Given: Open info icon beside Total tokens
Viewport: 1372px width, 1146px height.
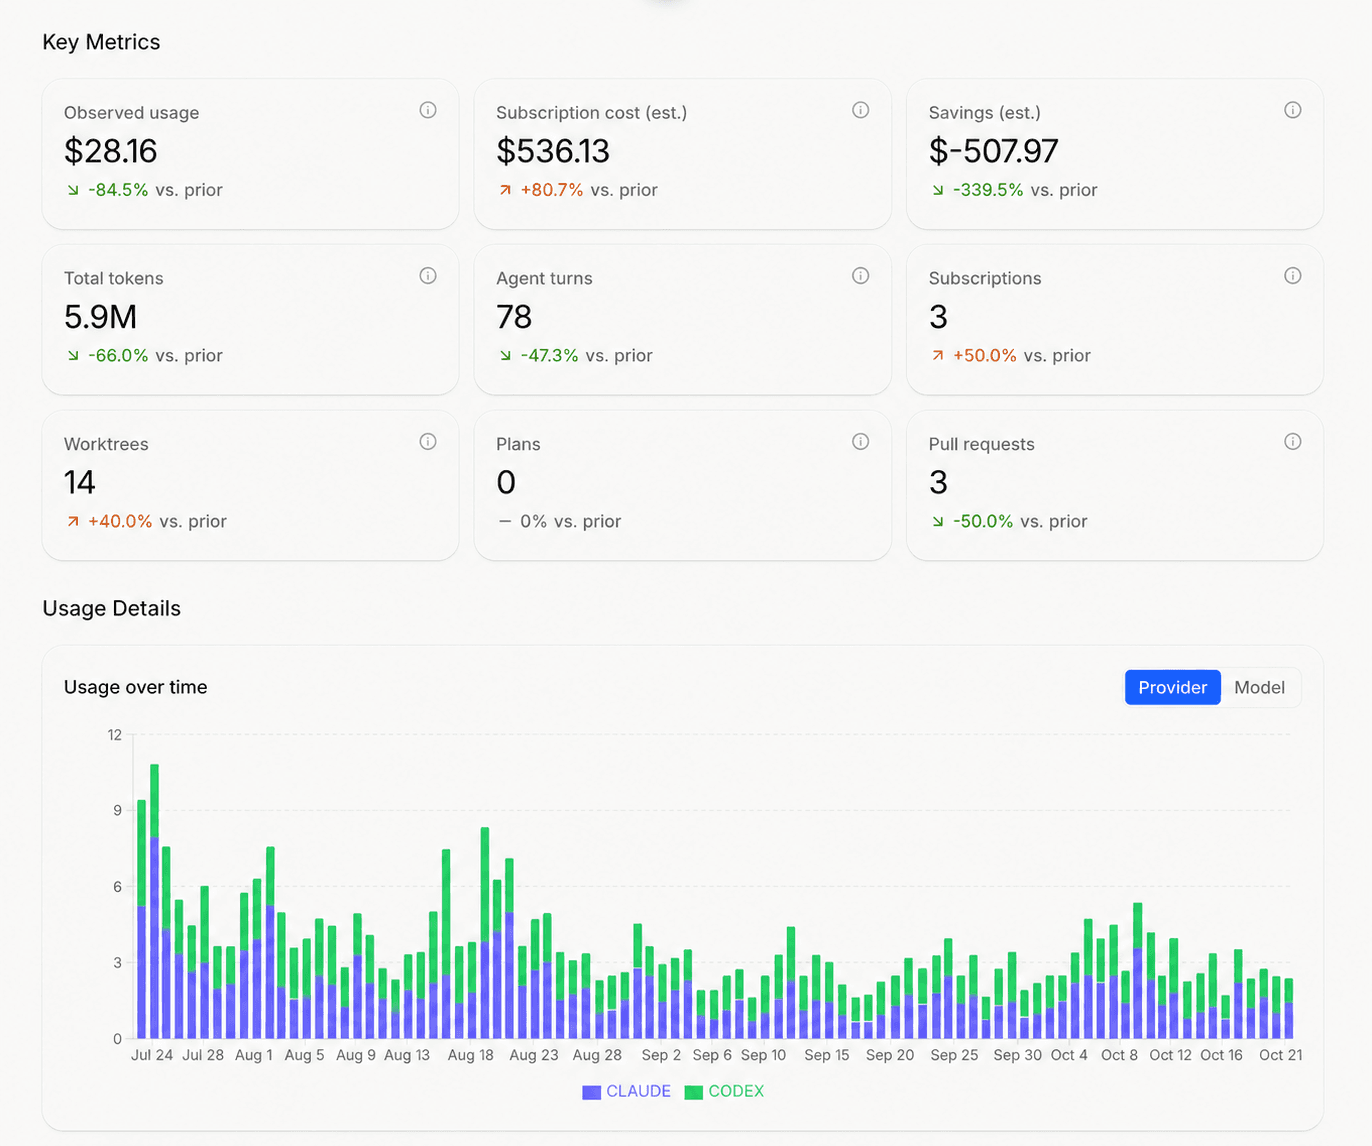Looking at the screenshot, I should click(428, 276).
